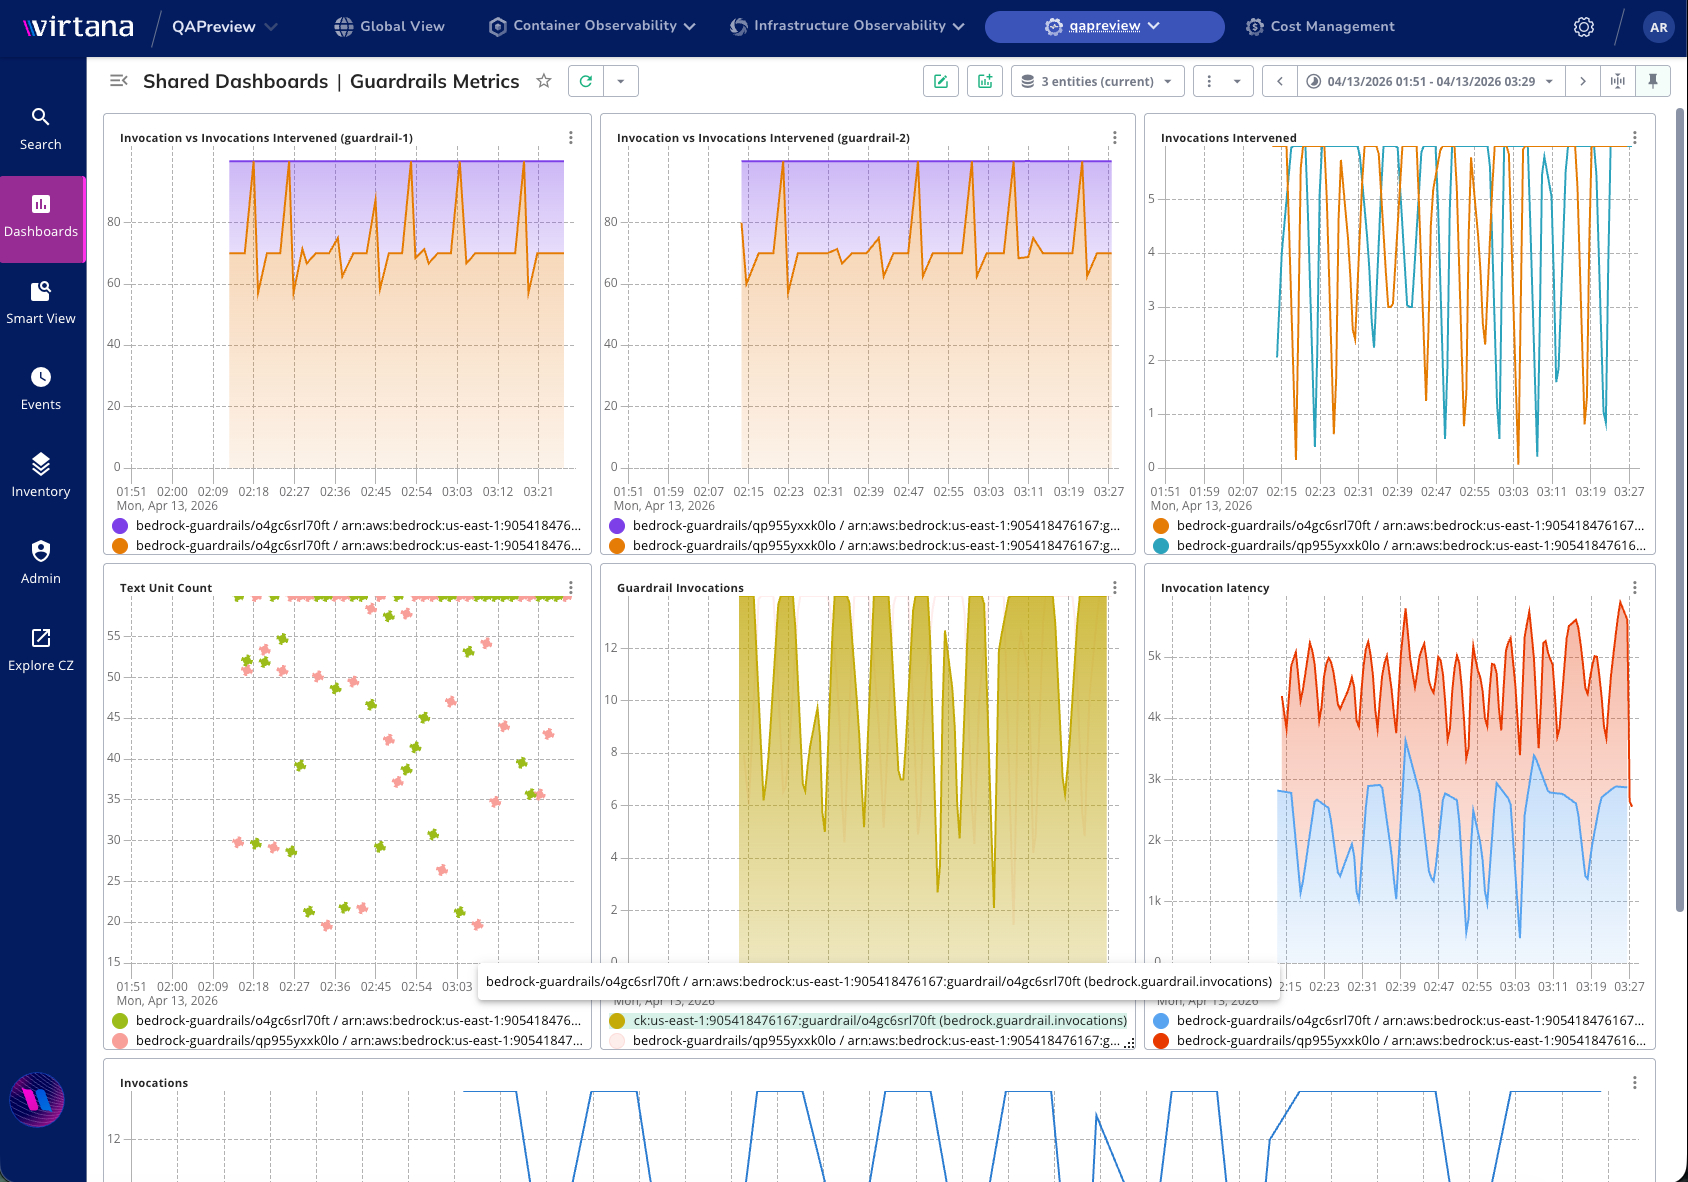Click the add widget chart icon
The height and width of the screenshot is (1182, 1688).
985,82
